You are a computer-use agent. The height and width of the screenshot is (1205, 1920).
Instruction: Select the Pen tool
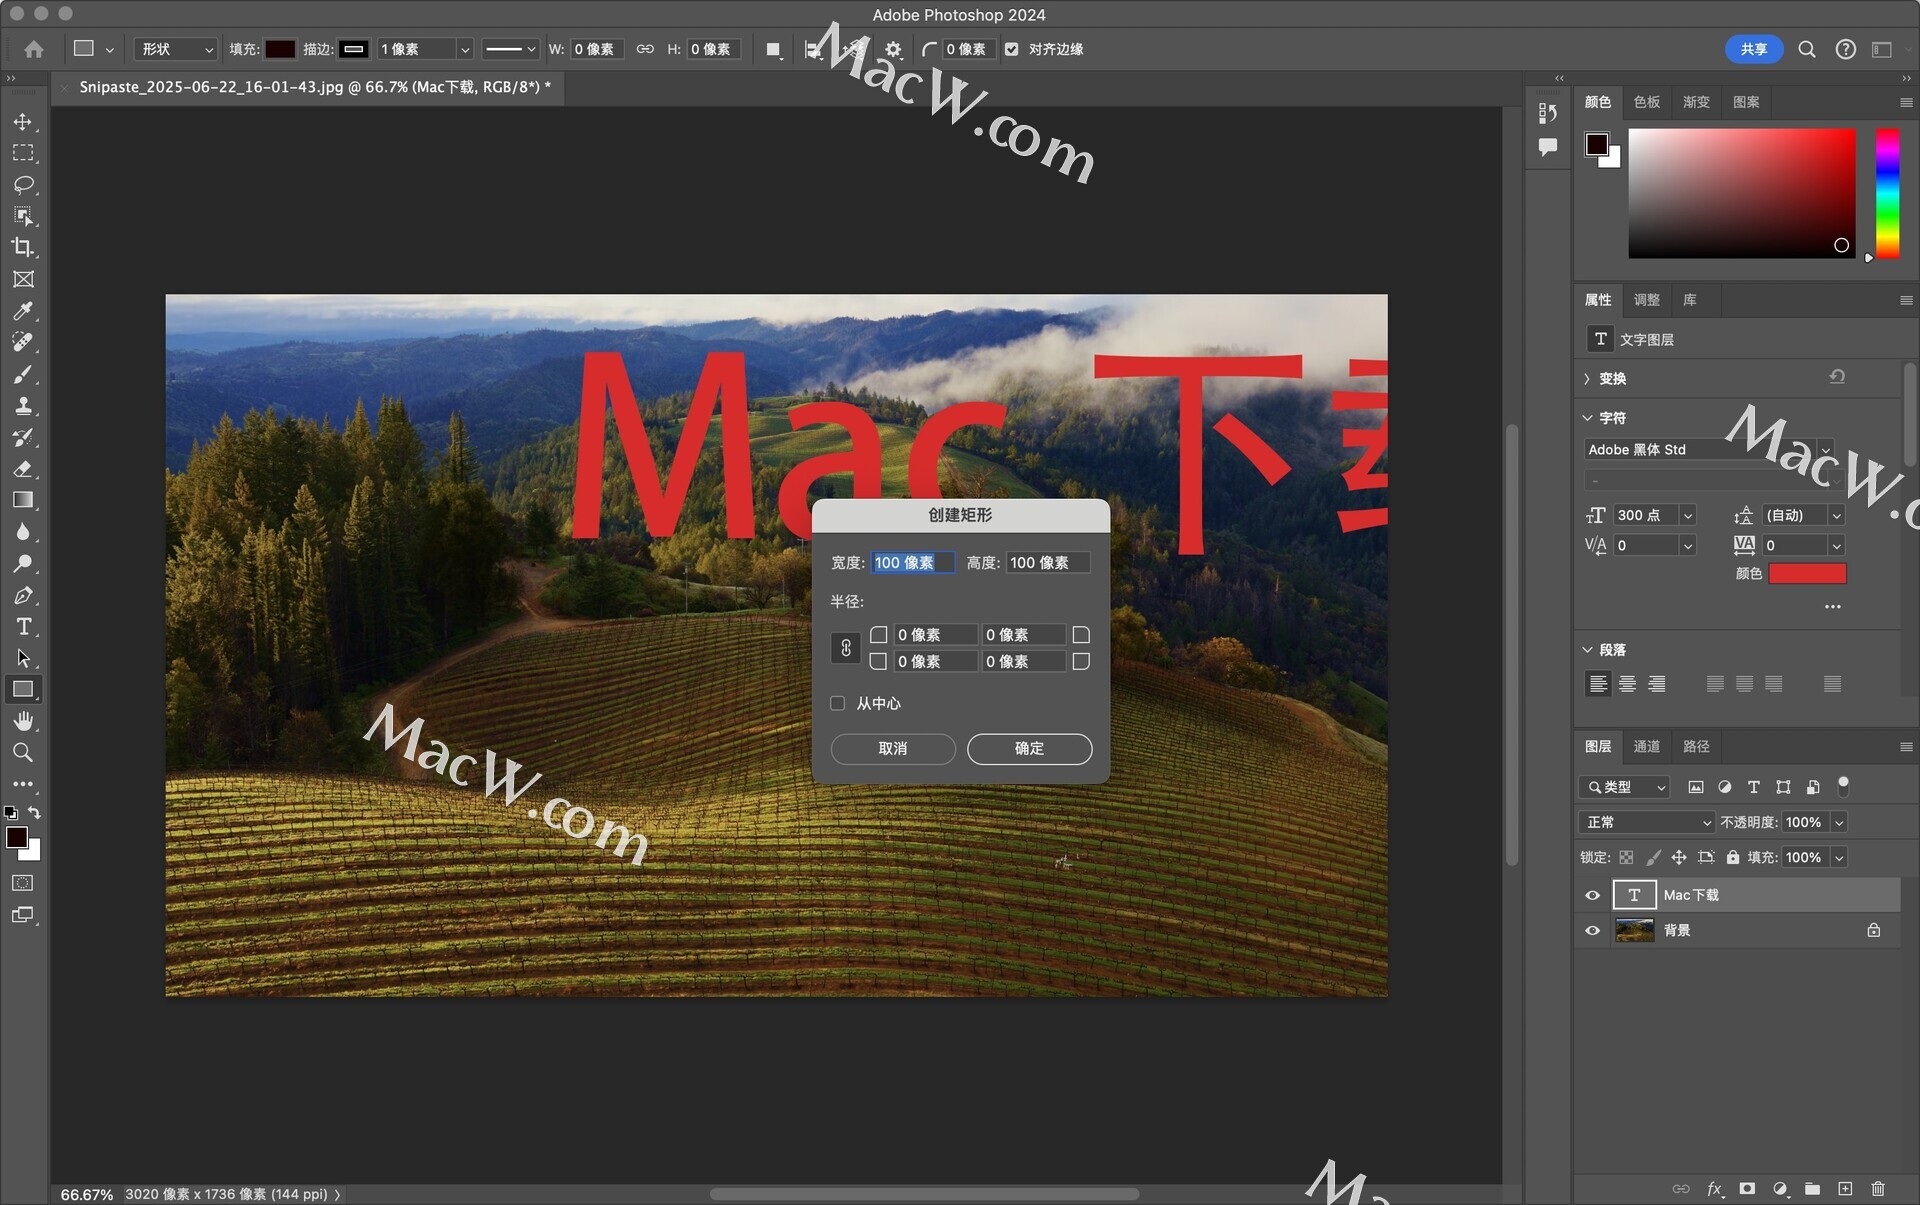click(x=23, y=595)
